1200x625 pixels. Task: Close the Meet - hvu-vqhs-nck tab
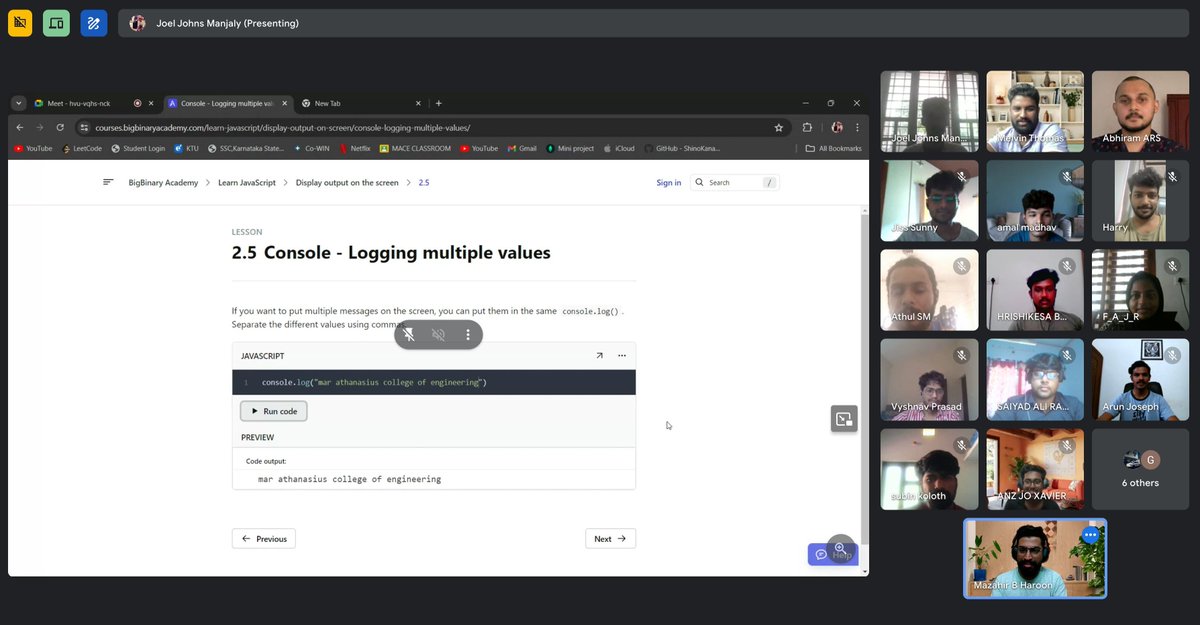151,103
